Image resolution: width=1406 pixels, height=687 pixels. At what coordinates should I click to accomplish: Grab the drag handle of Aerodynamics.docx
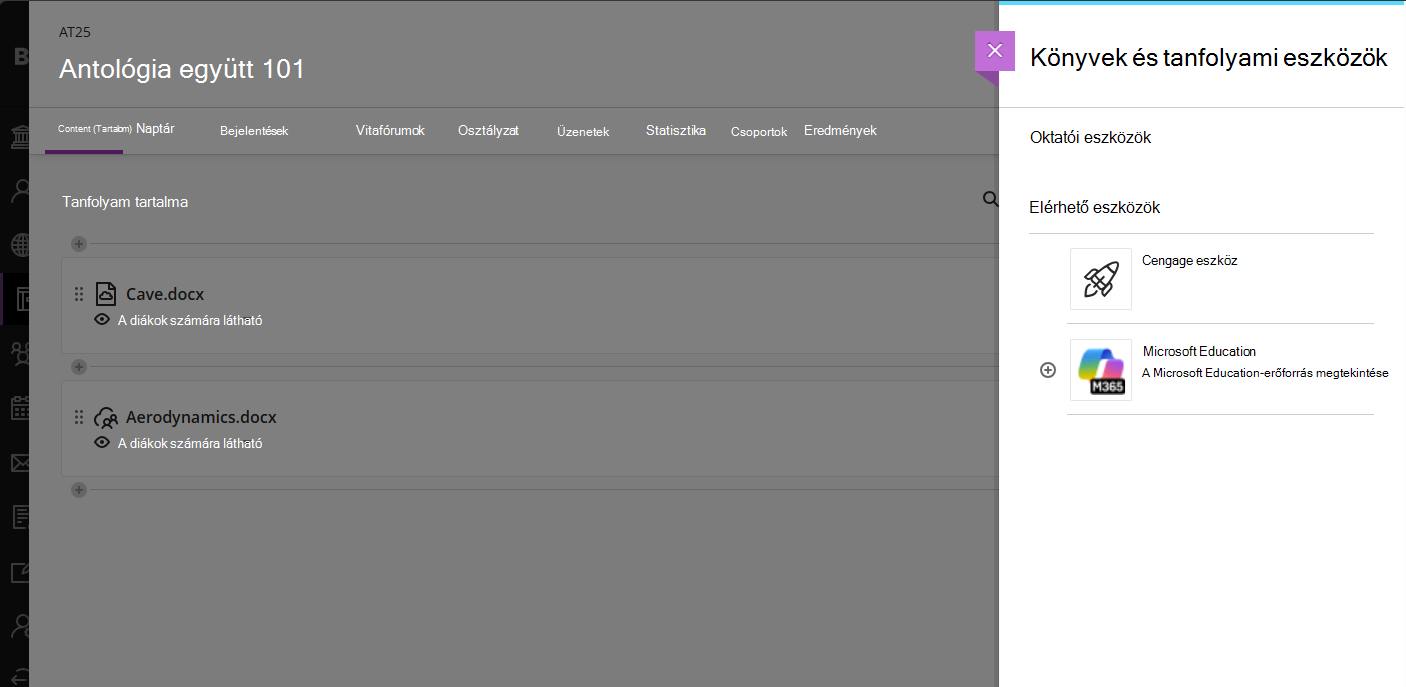(79, 417)
